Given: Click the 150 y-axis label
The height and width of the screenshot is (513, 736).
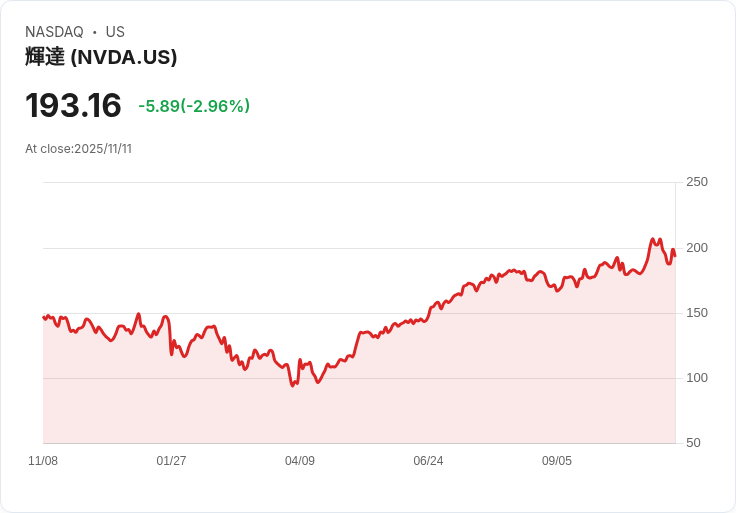Looking at the screenshot, I should 697,312.
